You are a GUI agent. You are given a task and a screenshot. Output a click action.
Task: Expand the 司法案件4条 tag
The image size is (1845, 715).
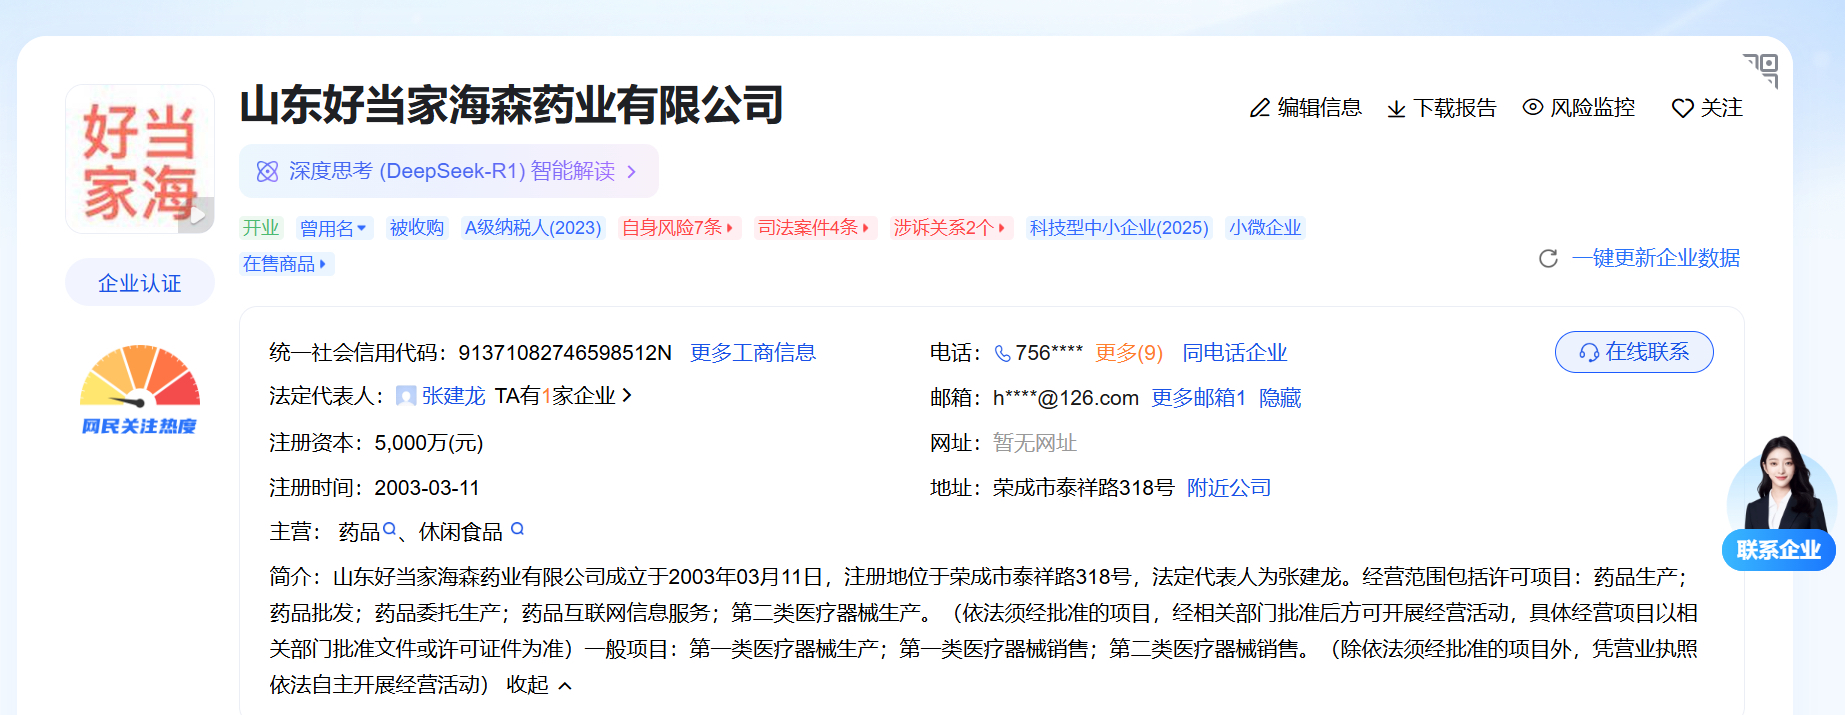coord(814,228)
